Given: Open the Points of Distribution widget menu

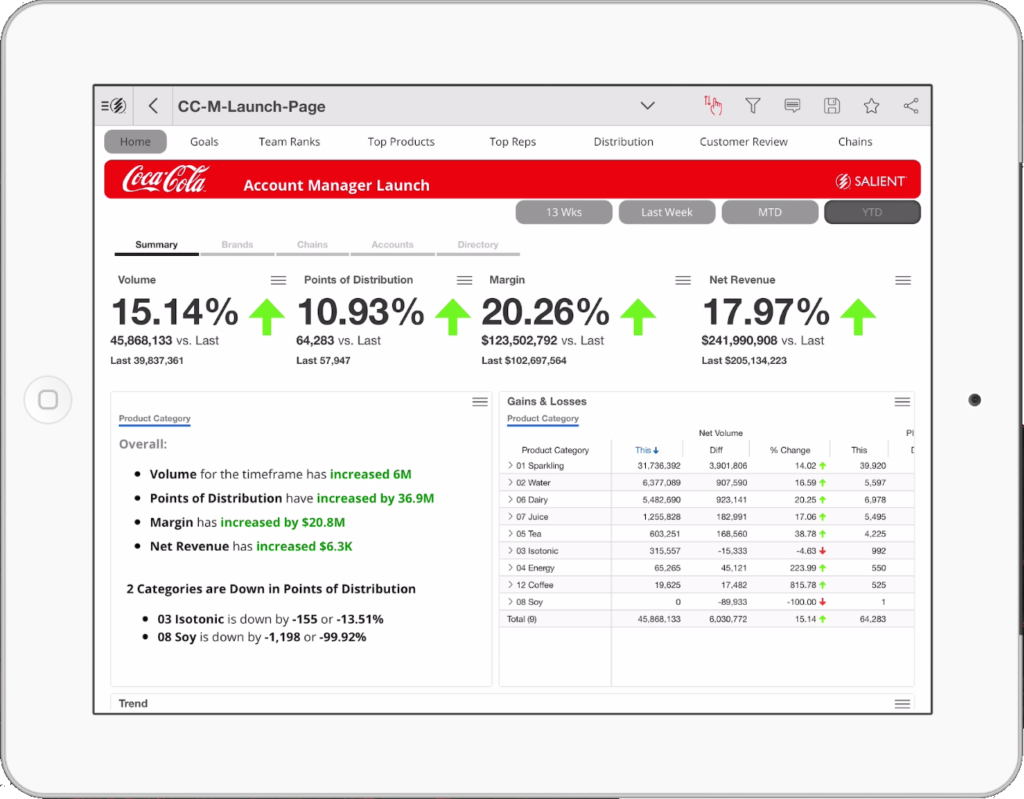Looking at the screenshot, I should pyautogui.click(x=464, y=280).
